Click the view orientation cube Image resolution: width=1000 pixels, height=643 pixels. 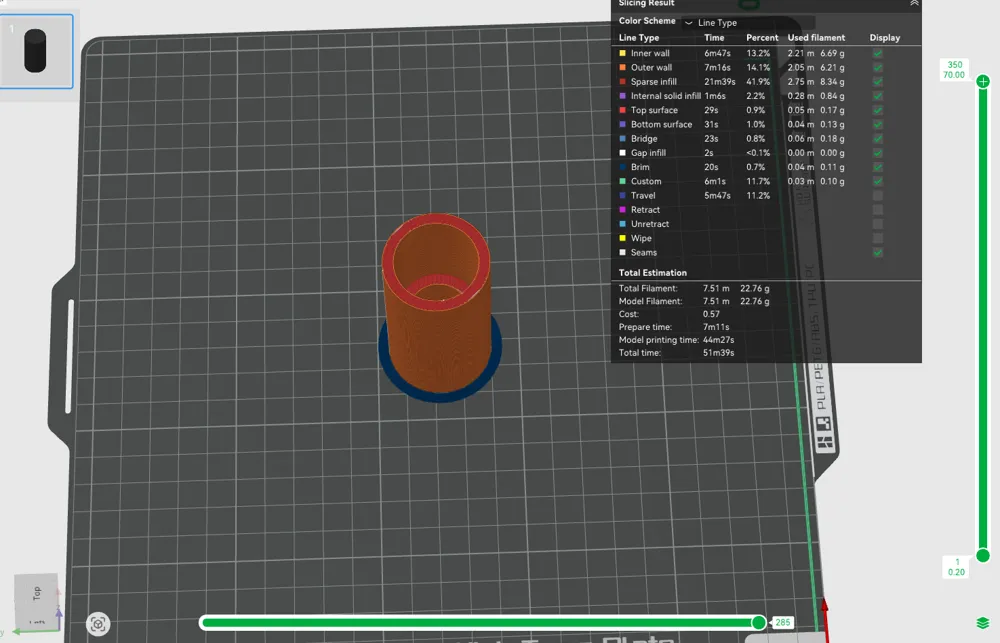[38, 598]
